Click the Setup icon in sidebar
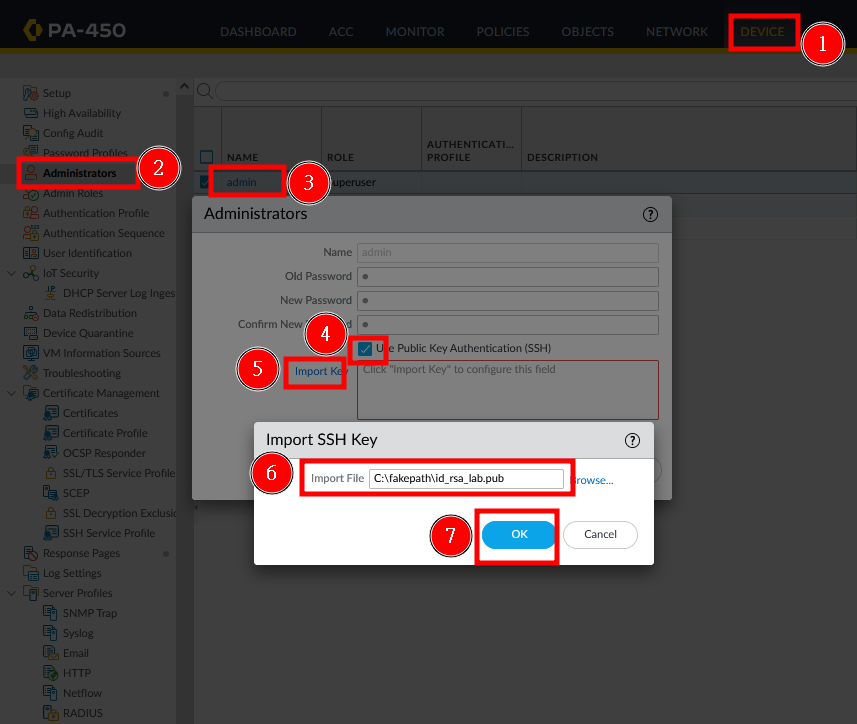 tap(30, 93)
